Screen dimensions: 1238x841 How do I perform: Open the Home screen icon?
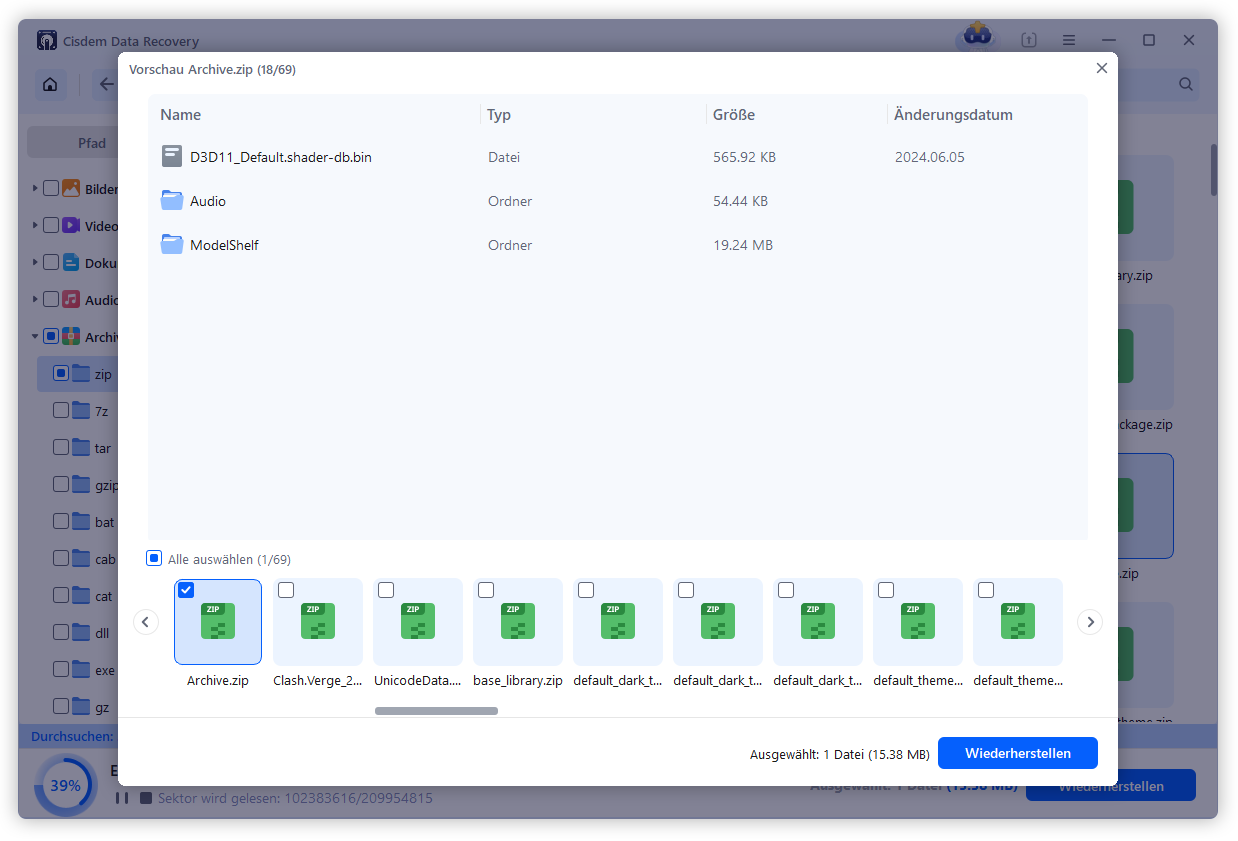click(x=50, y=85)
